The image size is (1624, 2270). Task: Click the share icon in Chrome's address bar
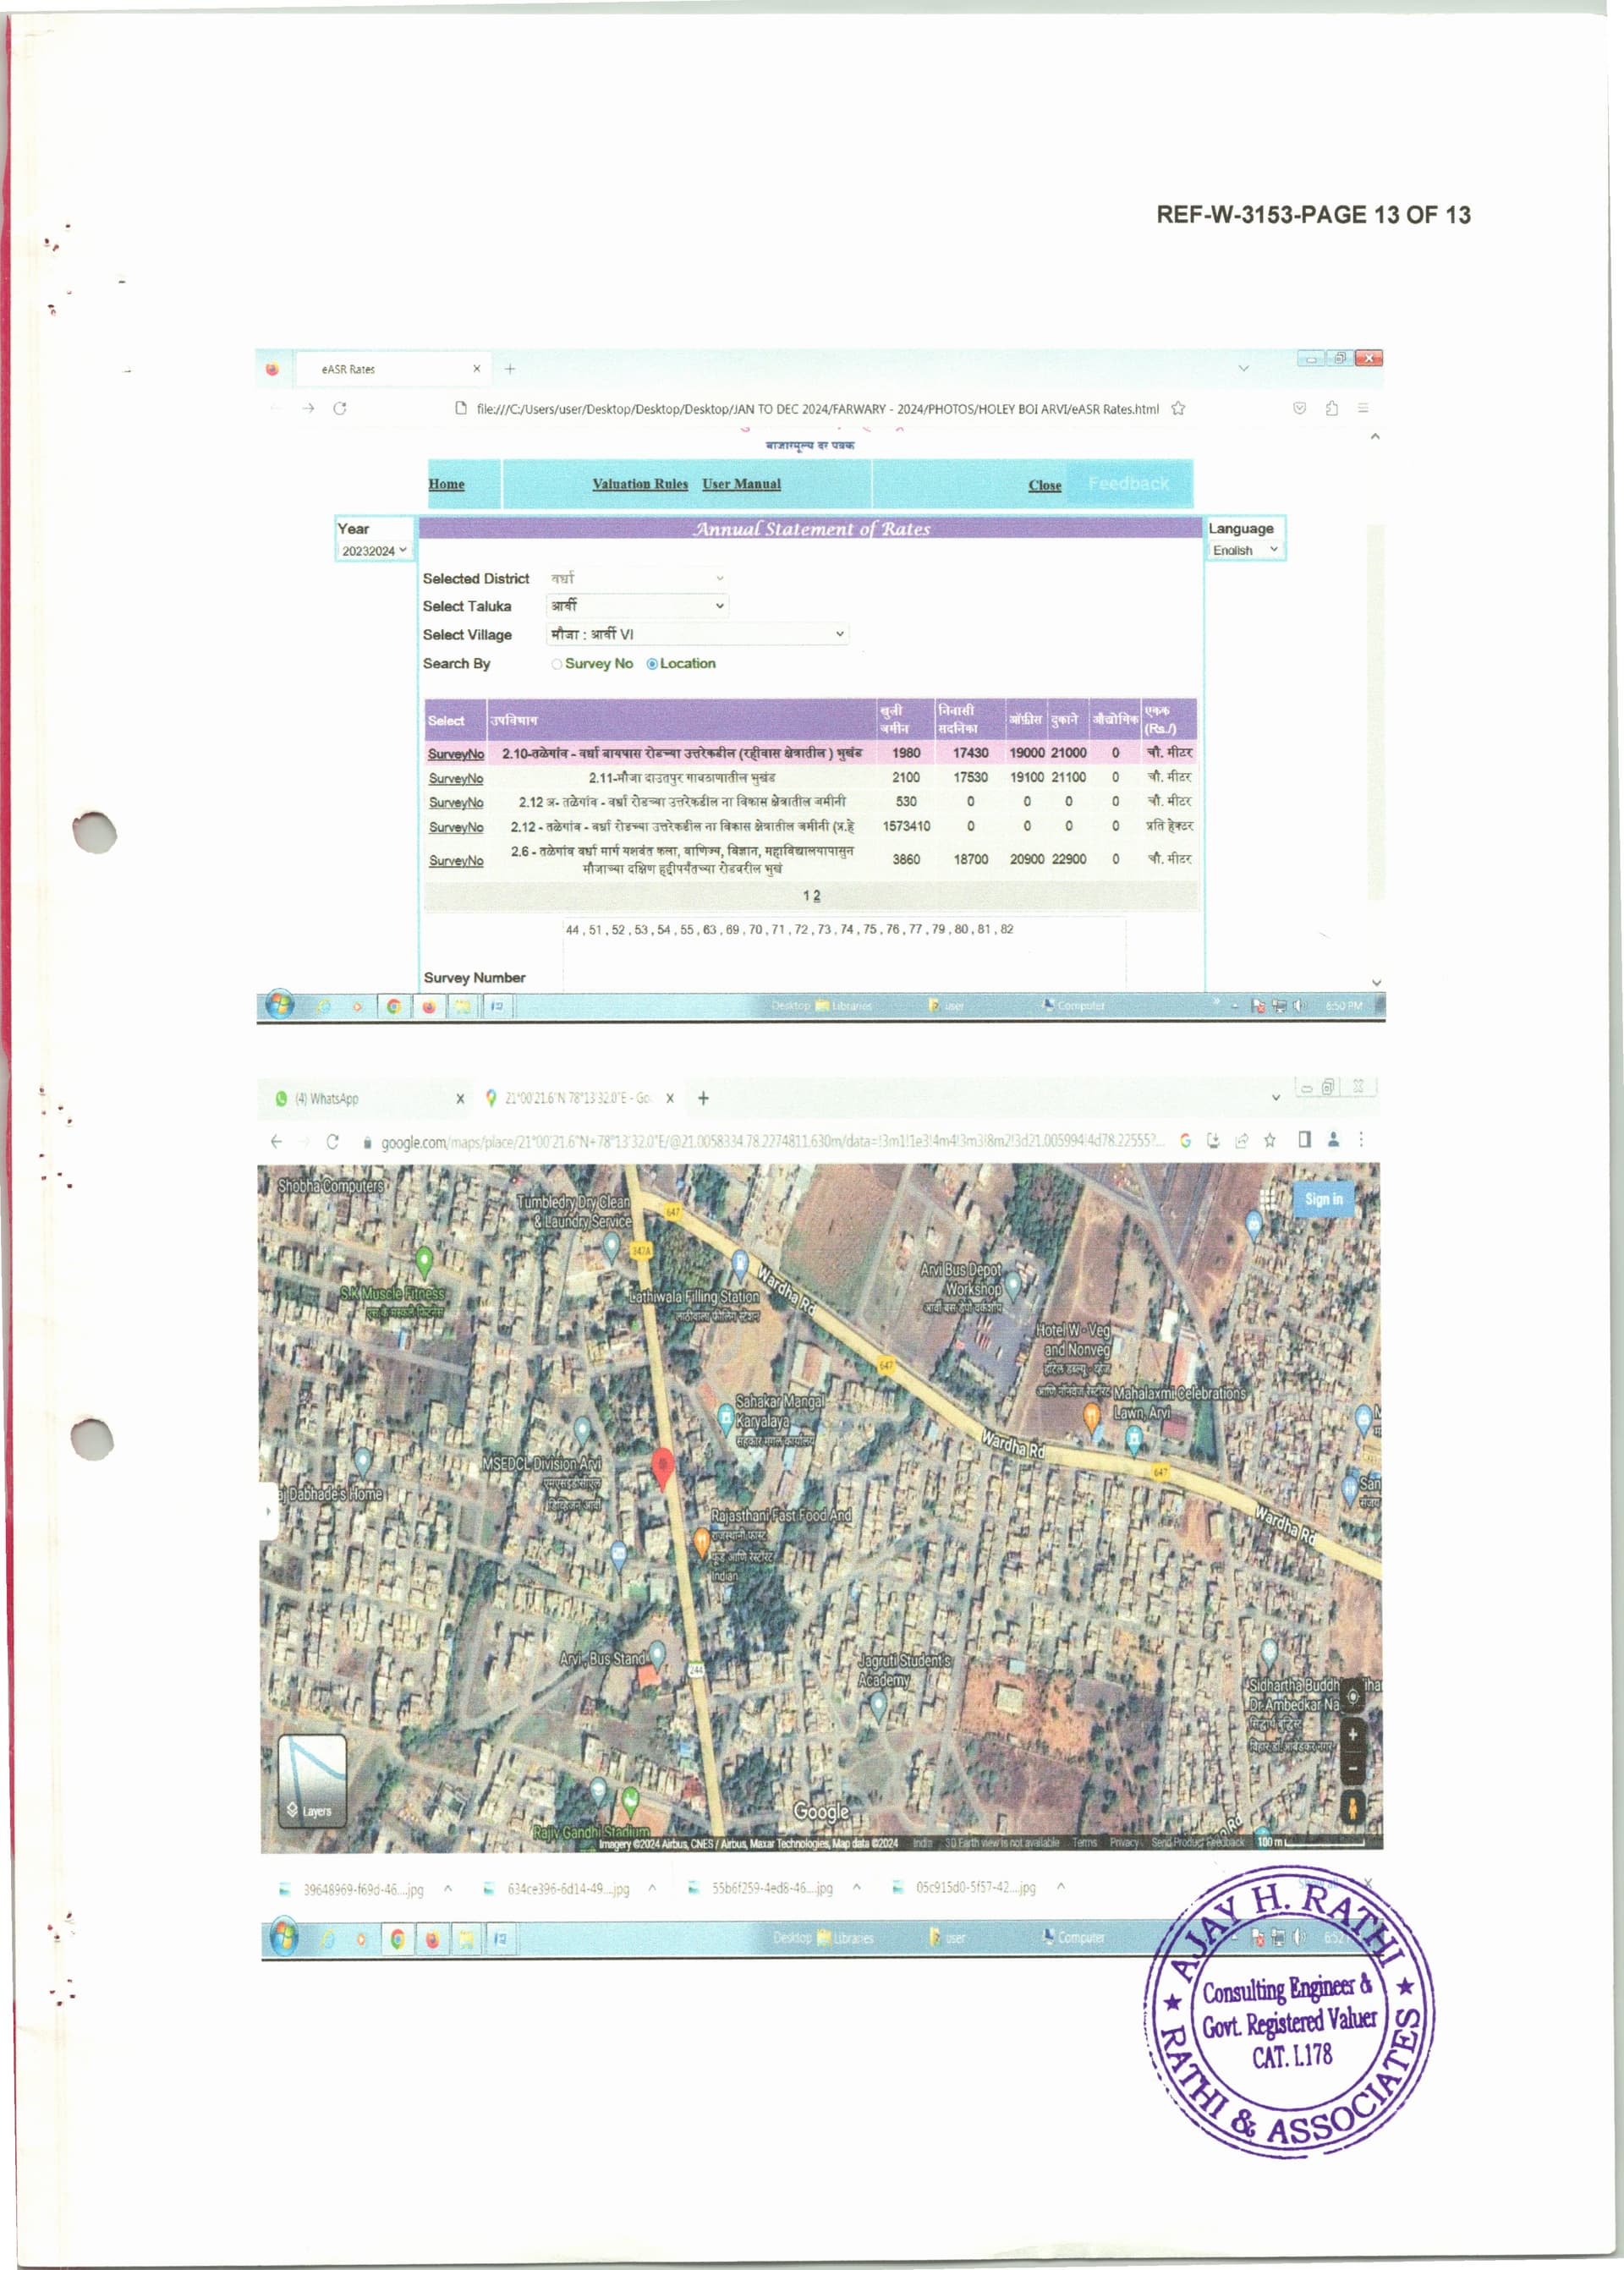[x=1241, y=1140]
